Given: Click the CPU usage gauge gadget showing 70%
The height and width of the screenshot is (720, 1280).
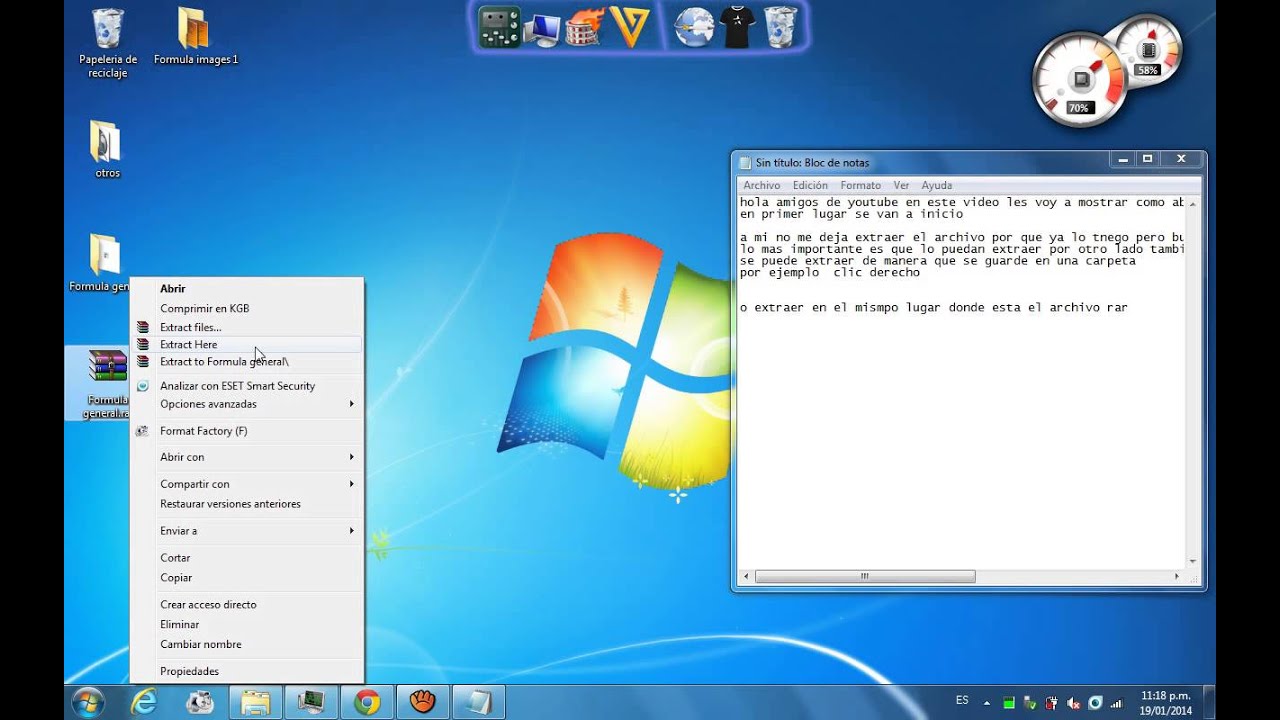Looking at the screenshot, I should coord(1080,80).
